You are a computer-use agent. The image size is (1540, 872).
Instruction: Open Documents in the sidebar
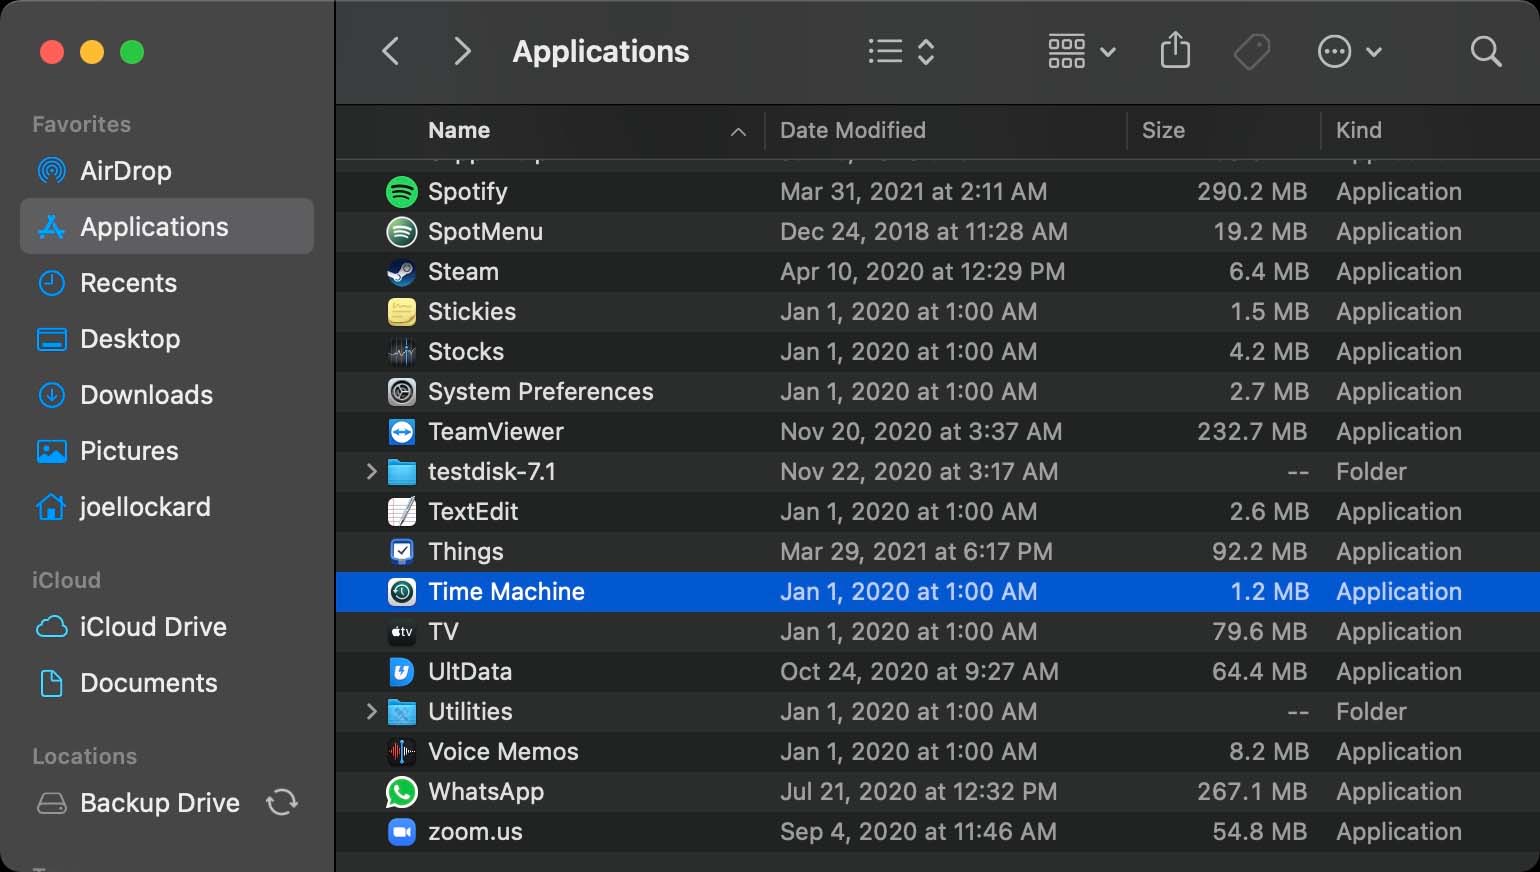coord(167,683)
